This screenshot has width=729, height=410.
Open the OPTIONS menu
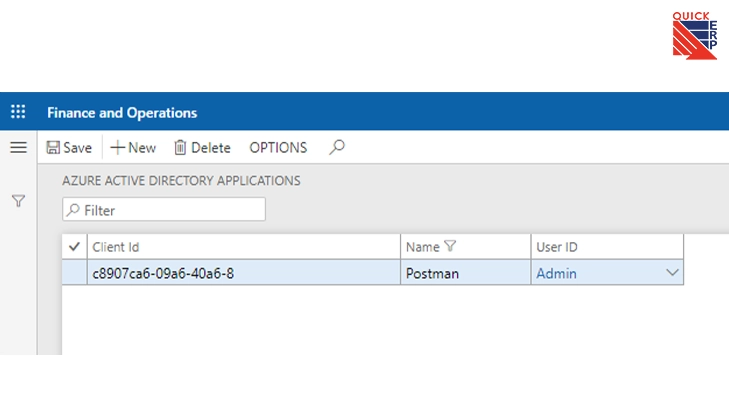coord(278,147)
